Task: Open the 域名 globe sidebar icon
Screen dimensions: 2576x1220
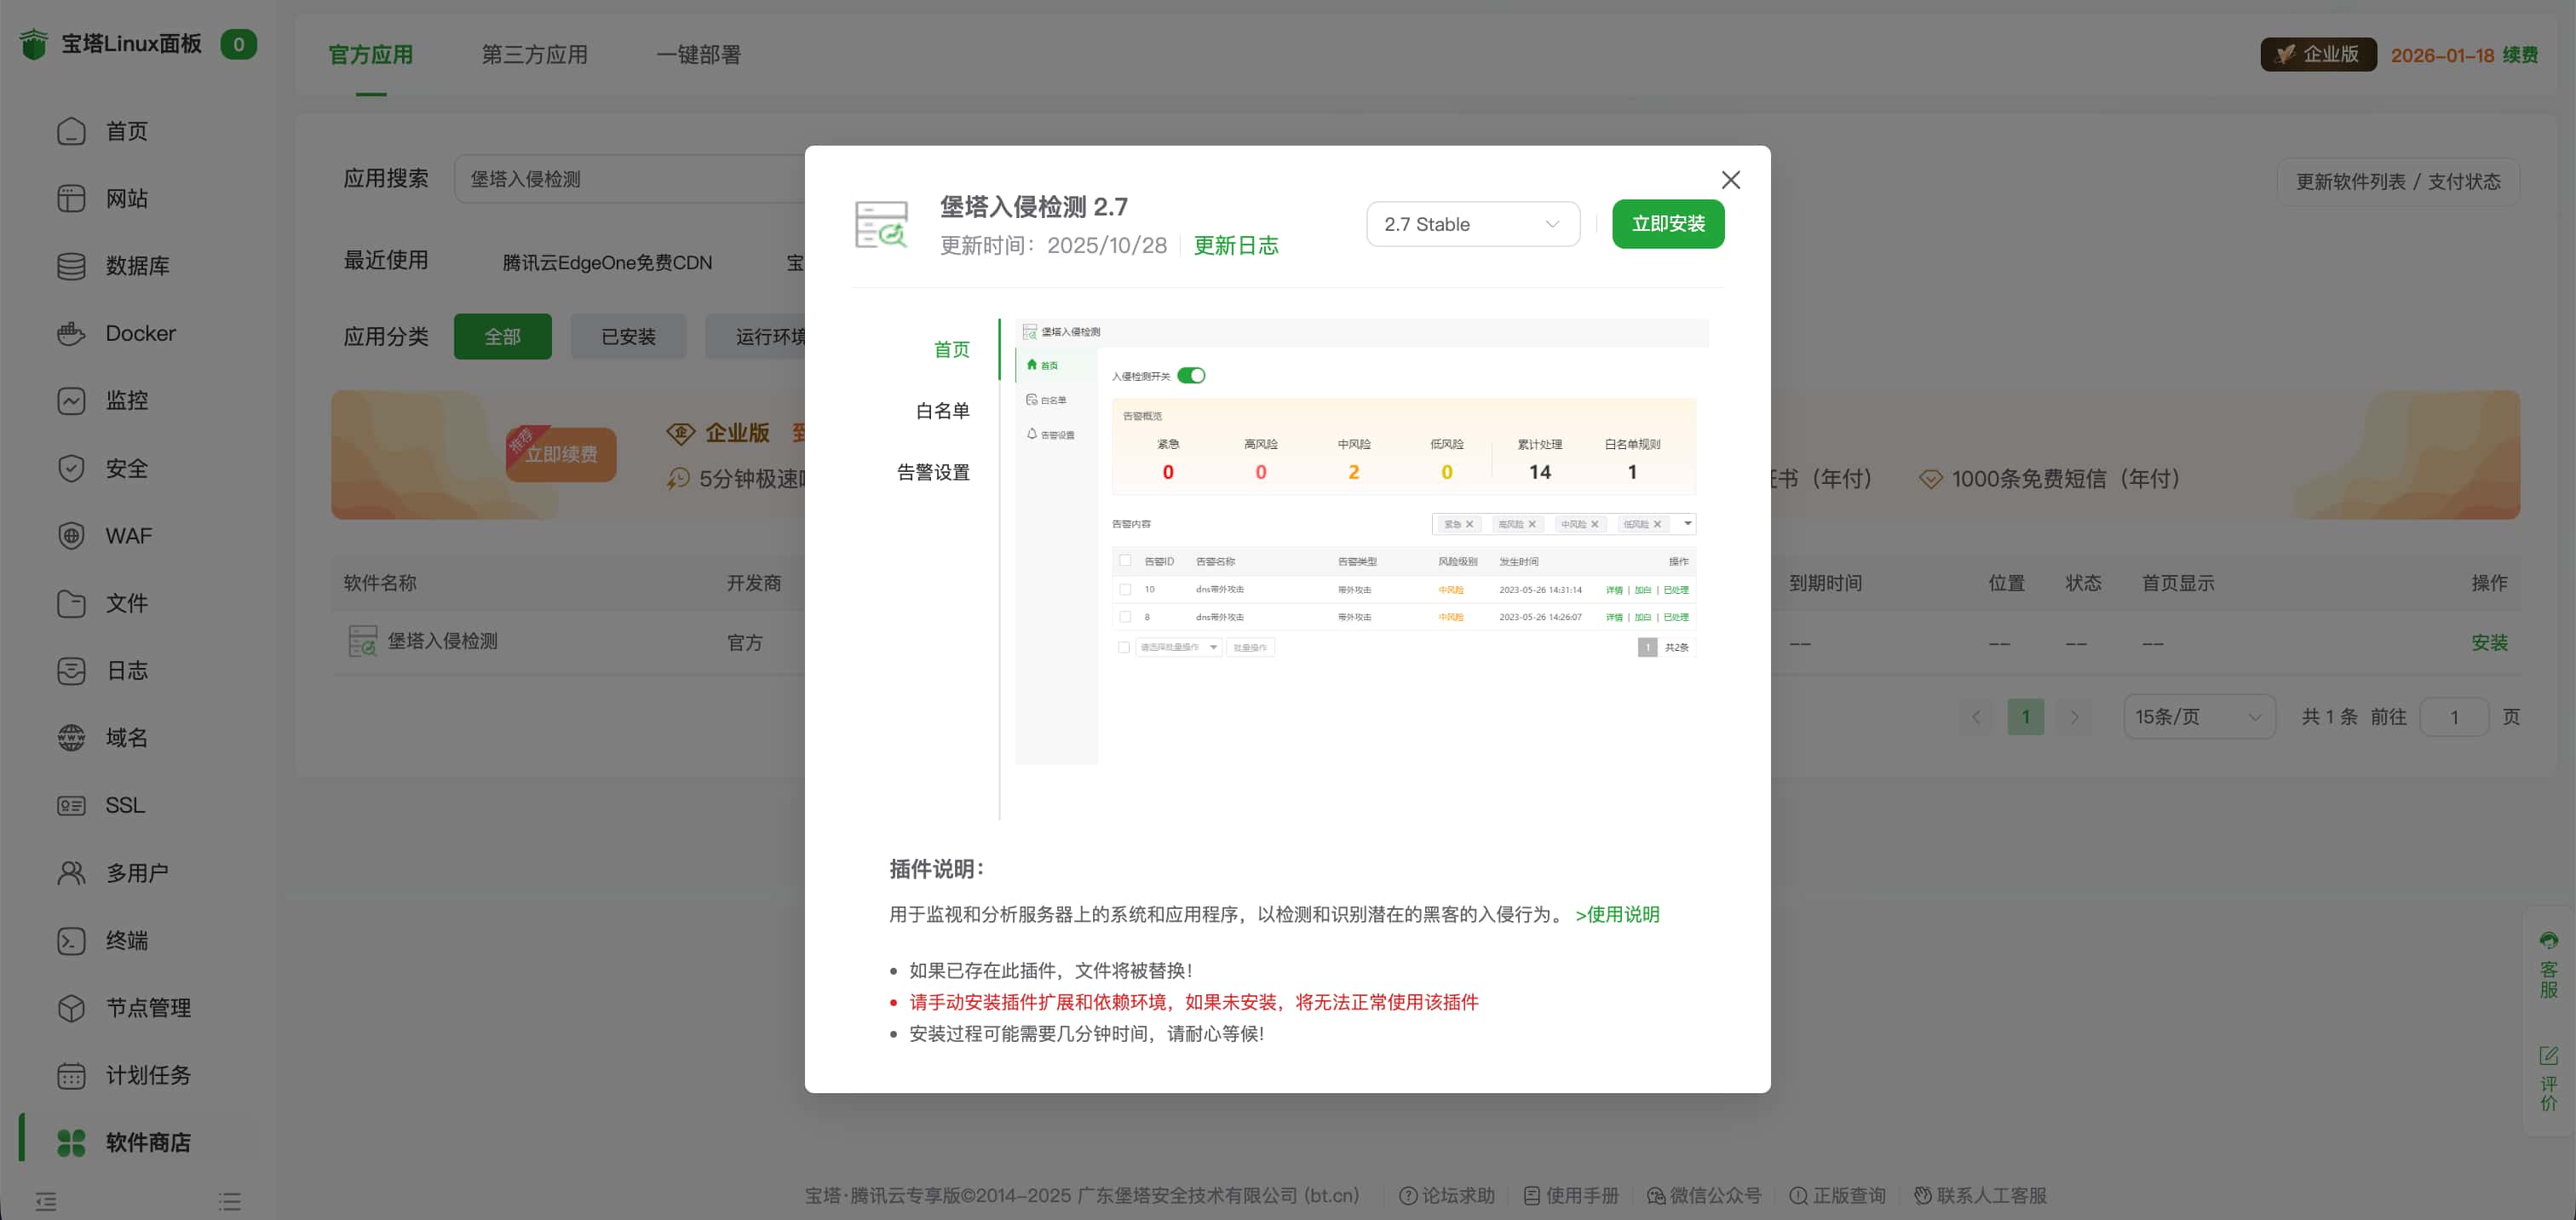Action: [71, 737]
